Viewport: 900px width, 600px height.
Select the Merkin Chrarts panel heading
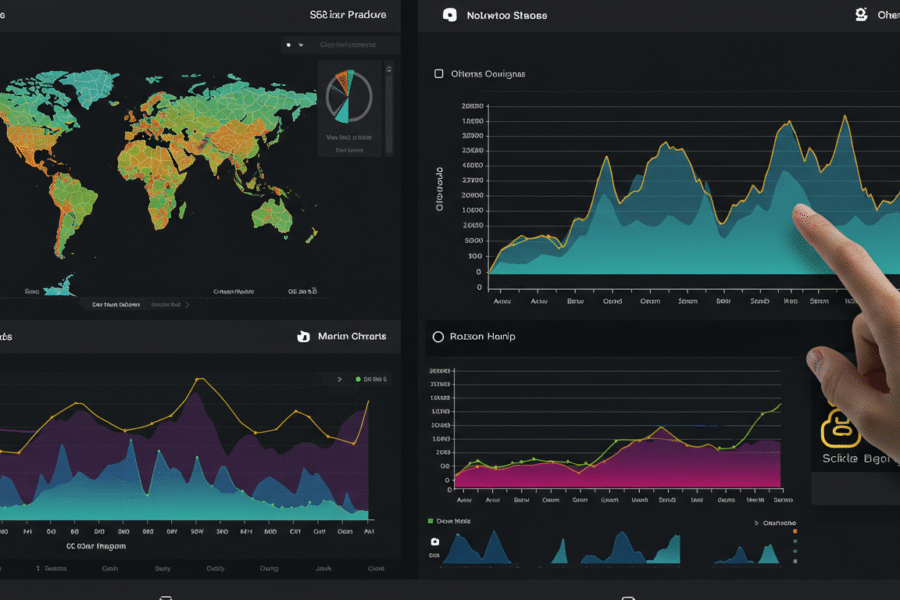click(351, 337)
